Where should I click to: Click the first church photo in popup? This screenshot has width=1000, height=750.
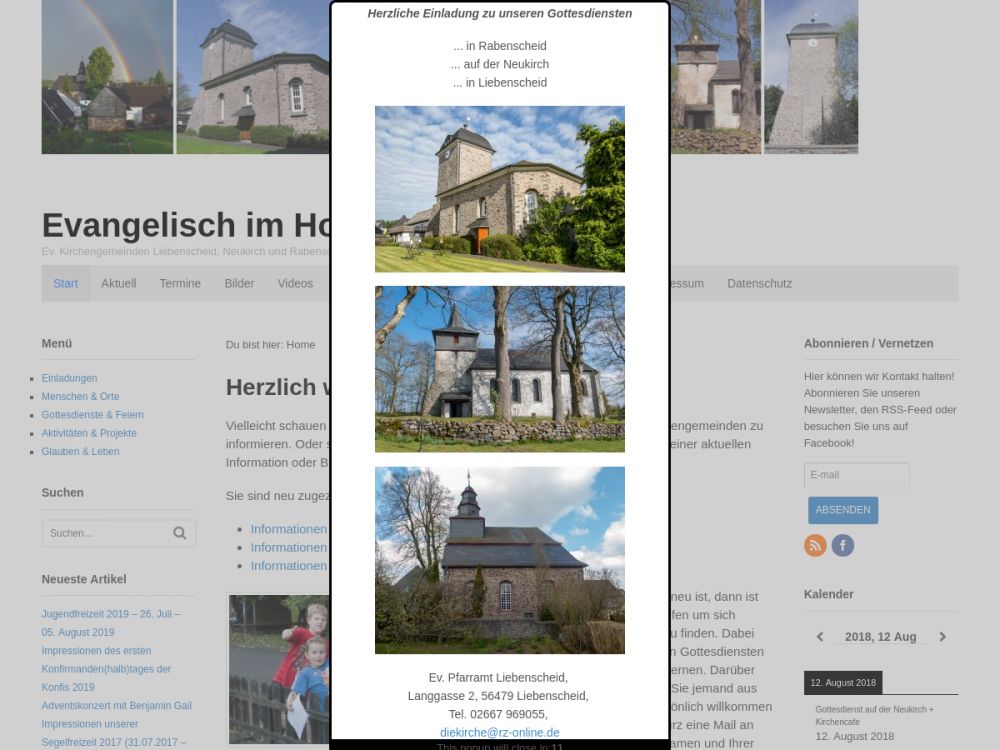coord(499,189)
